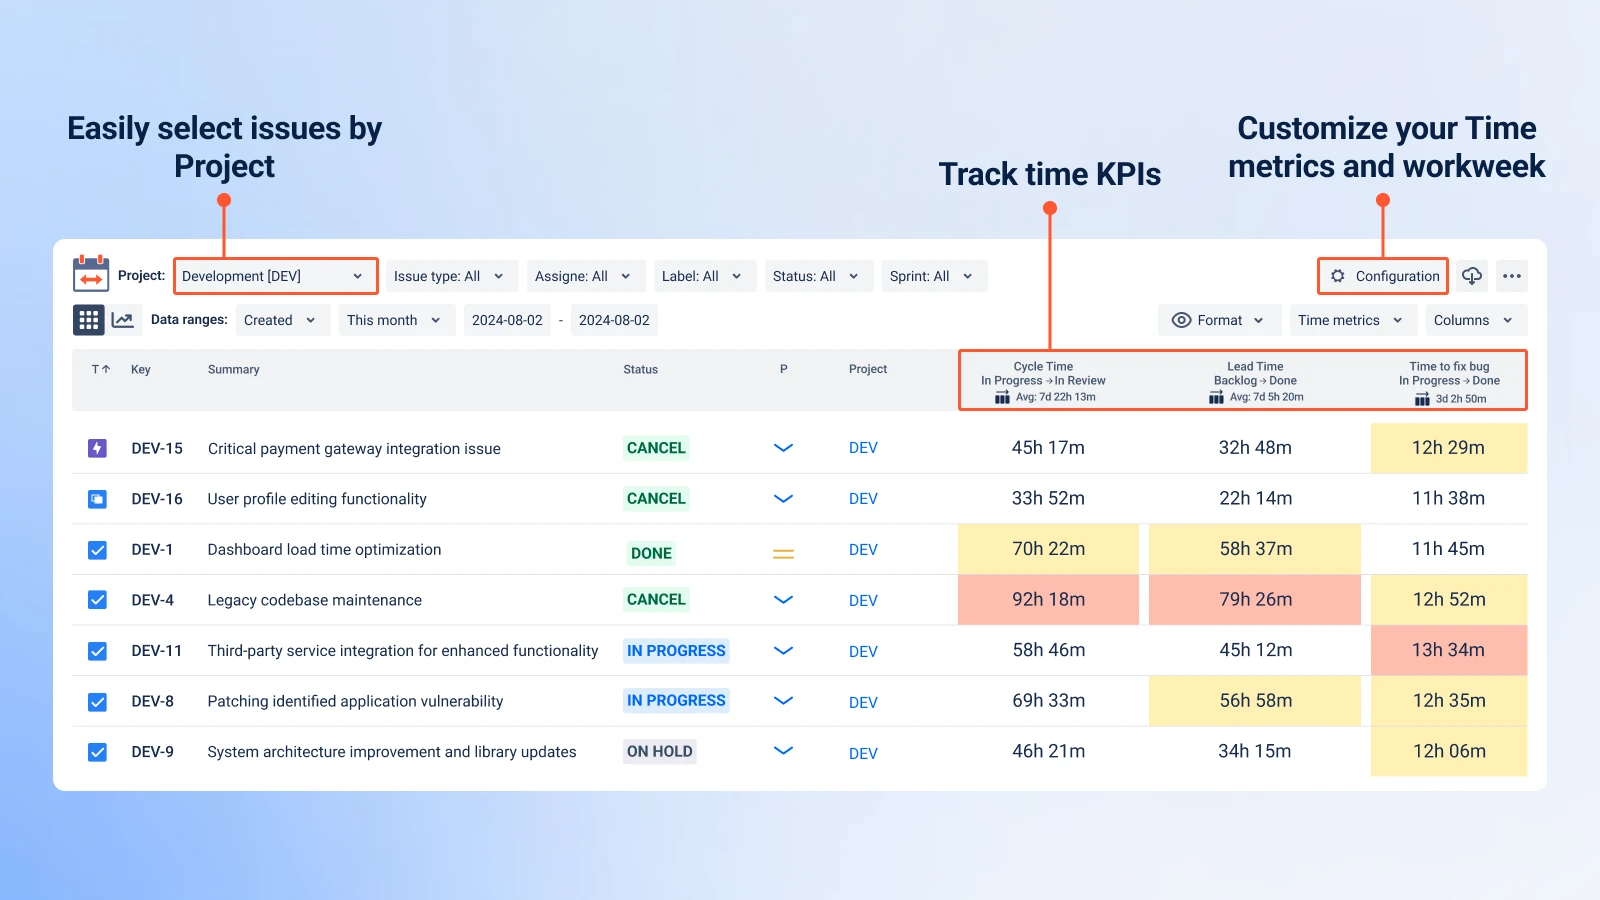Expand the priority chevron in DEV-15 row
This screenshot has height=900, width=1600.
tap(783, 448)
